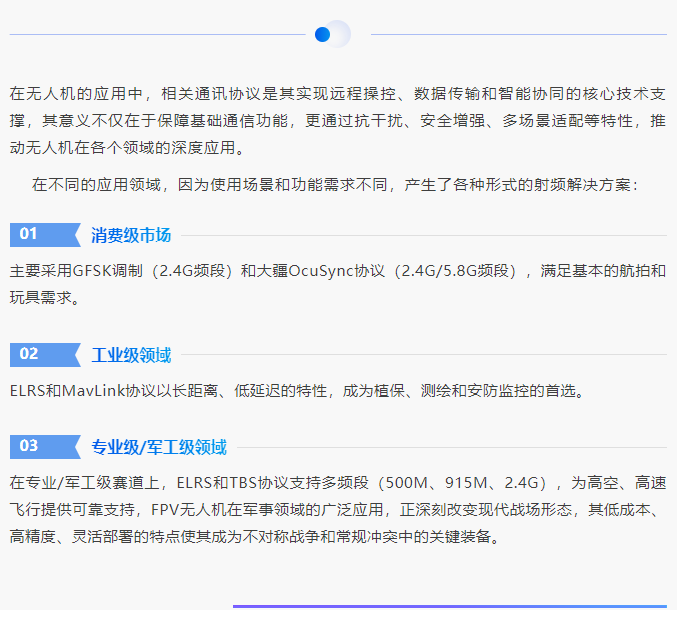681x619 pixels.
Task: Select the heading 工业级领域
Action: coord(132,357)
